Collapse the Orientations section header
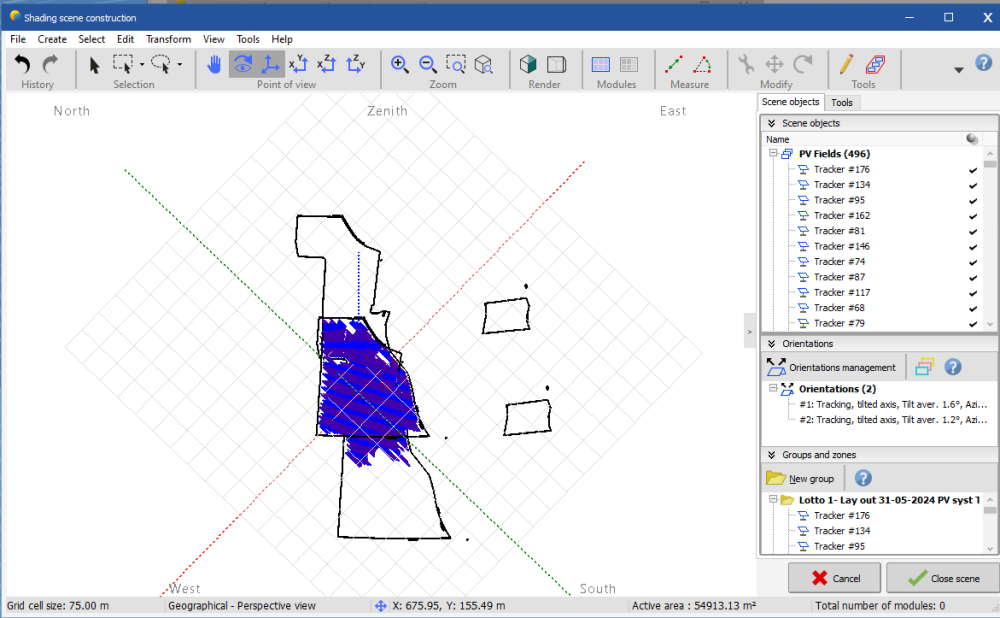Viewport: 1000px width, 618px height. (772, 344)
